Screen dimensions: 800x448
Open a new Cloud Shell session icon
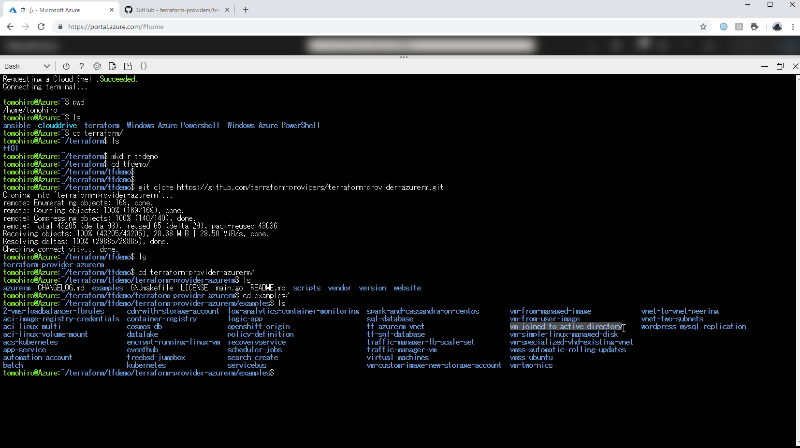(128, 66)
